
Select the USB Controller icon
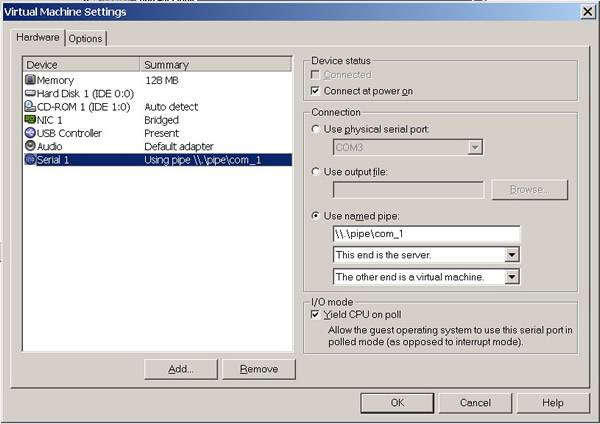pyautogui.click(x=30, y=133)
